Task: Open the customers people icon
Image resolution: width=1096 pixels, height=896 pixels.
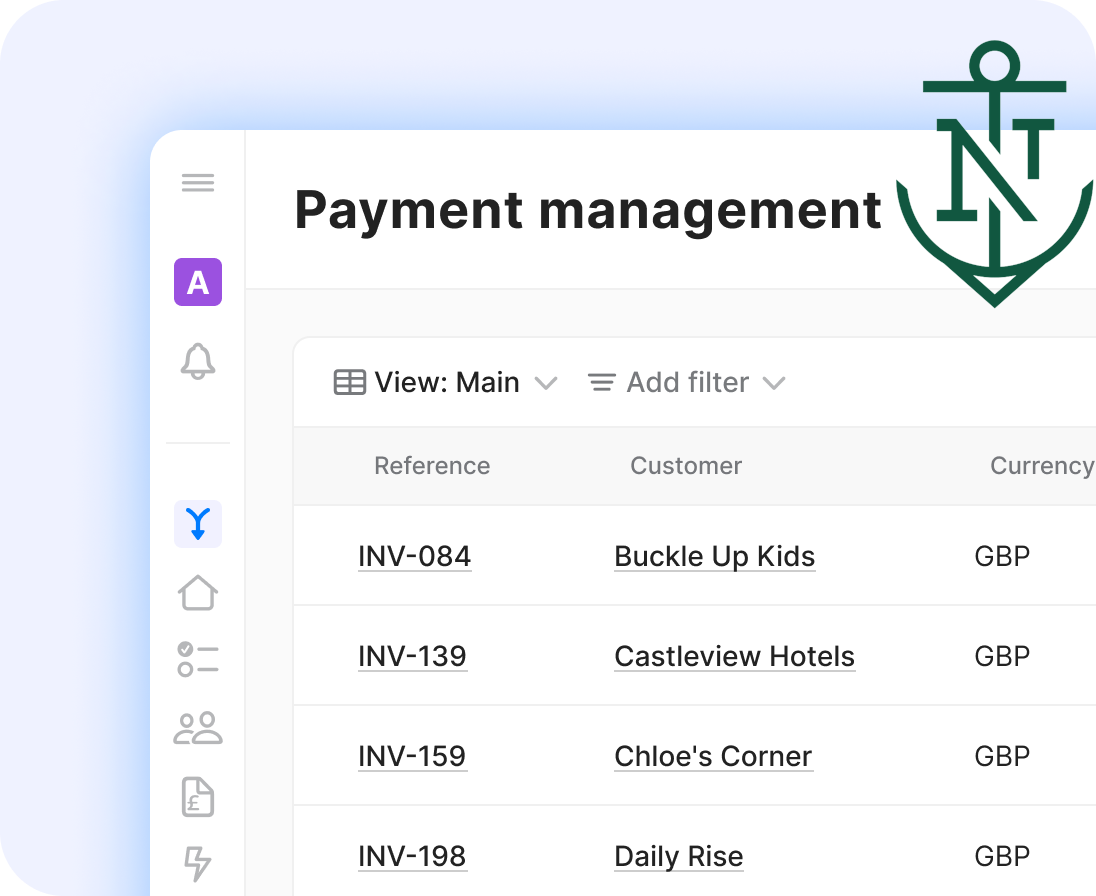Action: pyautogui.click(x=198, y=728)
